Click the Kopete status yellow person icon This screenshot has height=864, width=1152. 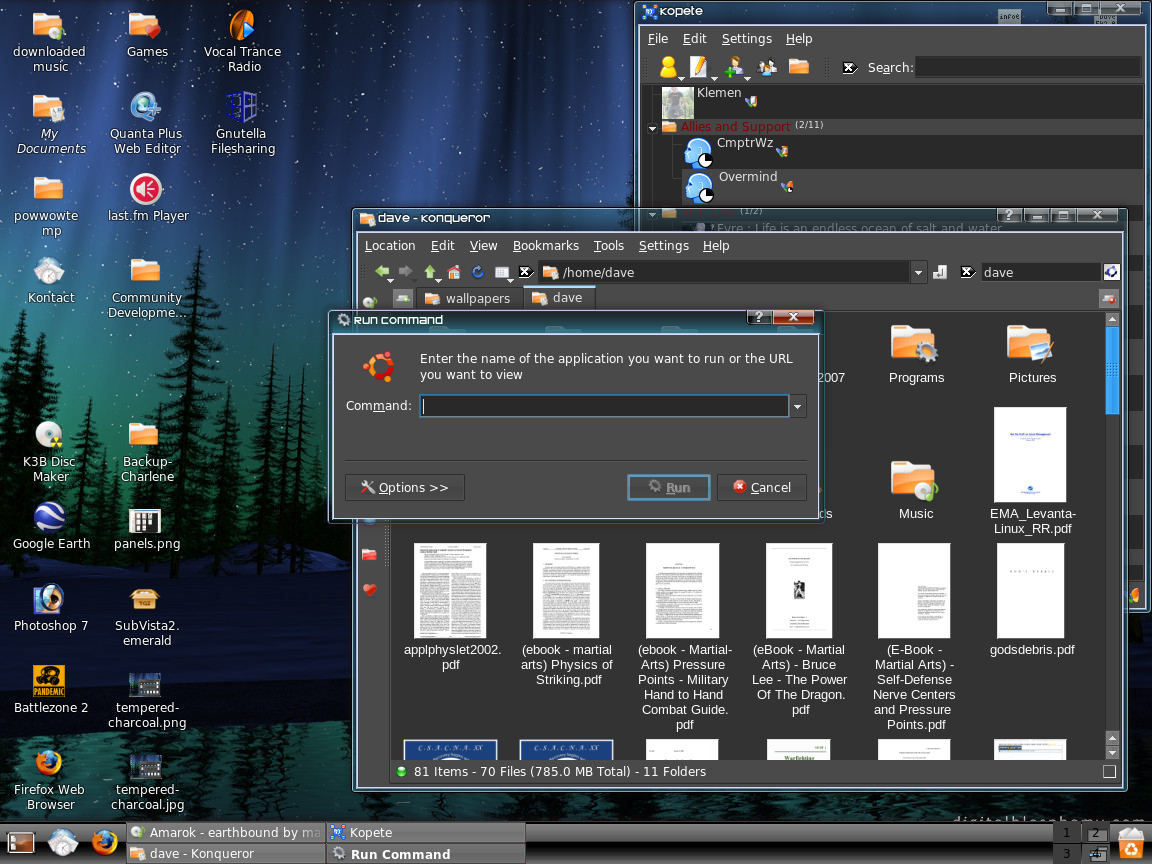coord(668,67)
